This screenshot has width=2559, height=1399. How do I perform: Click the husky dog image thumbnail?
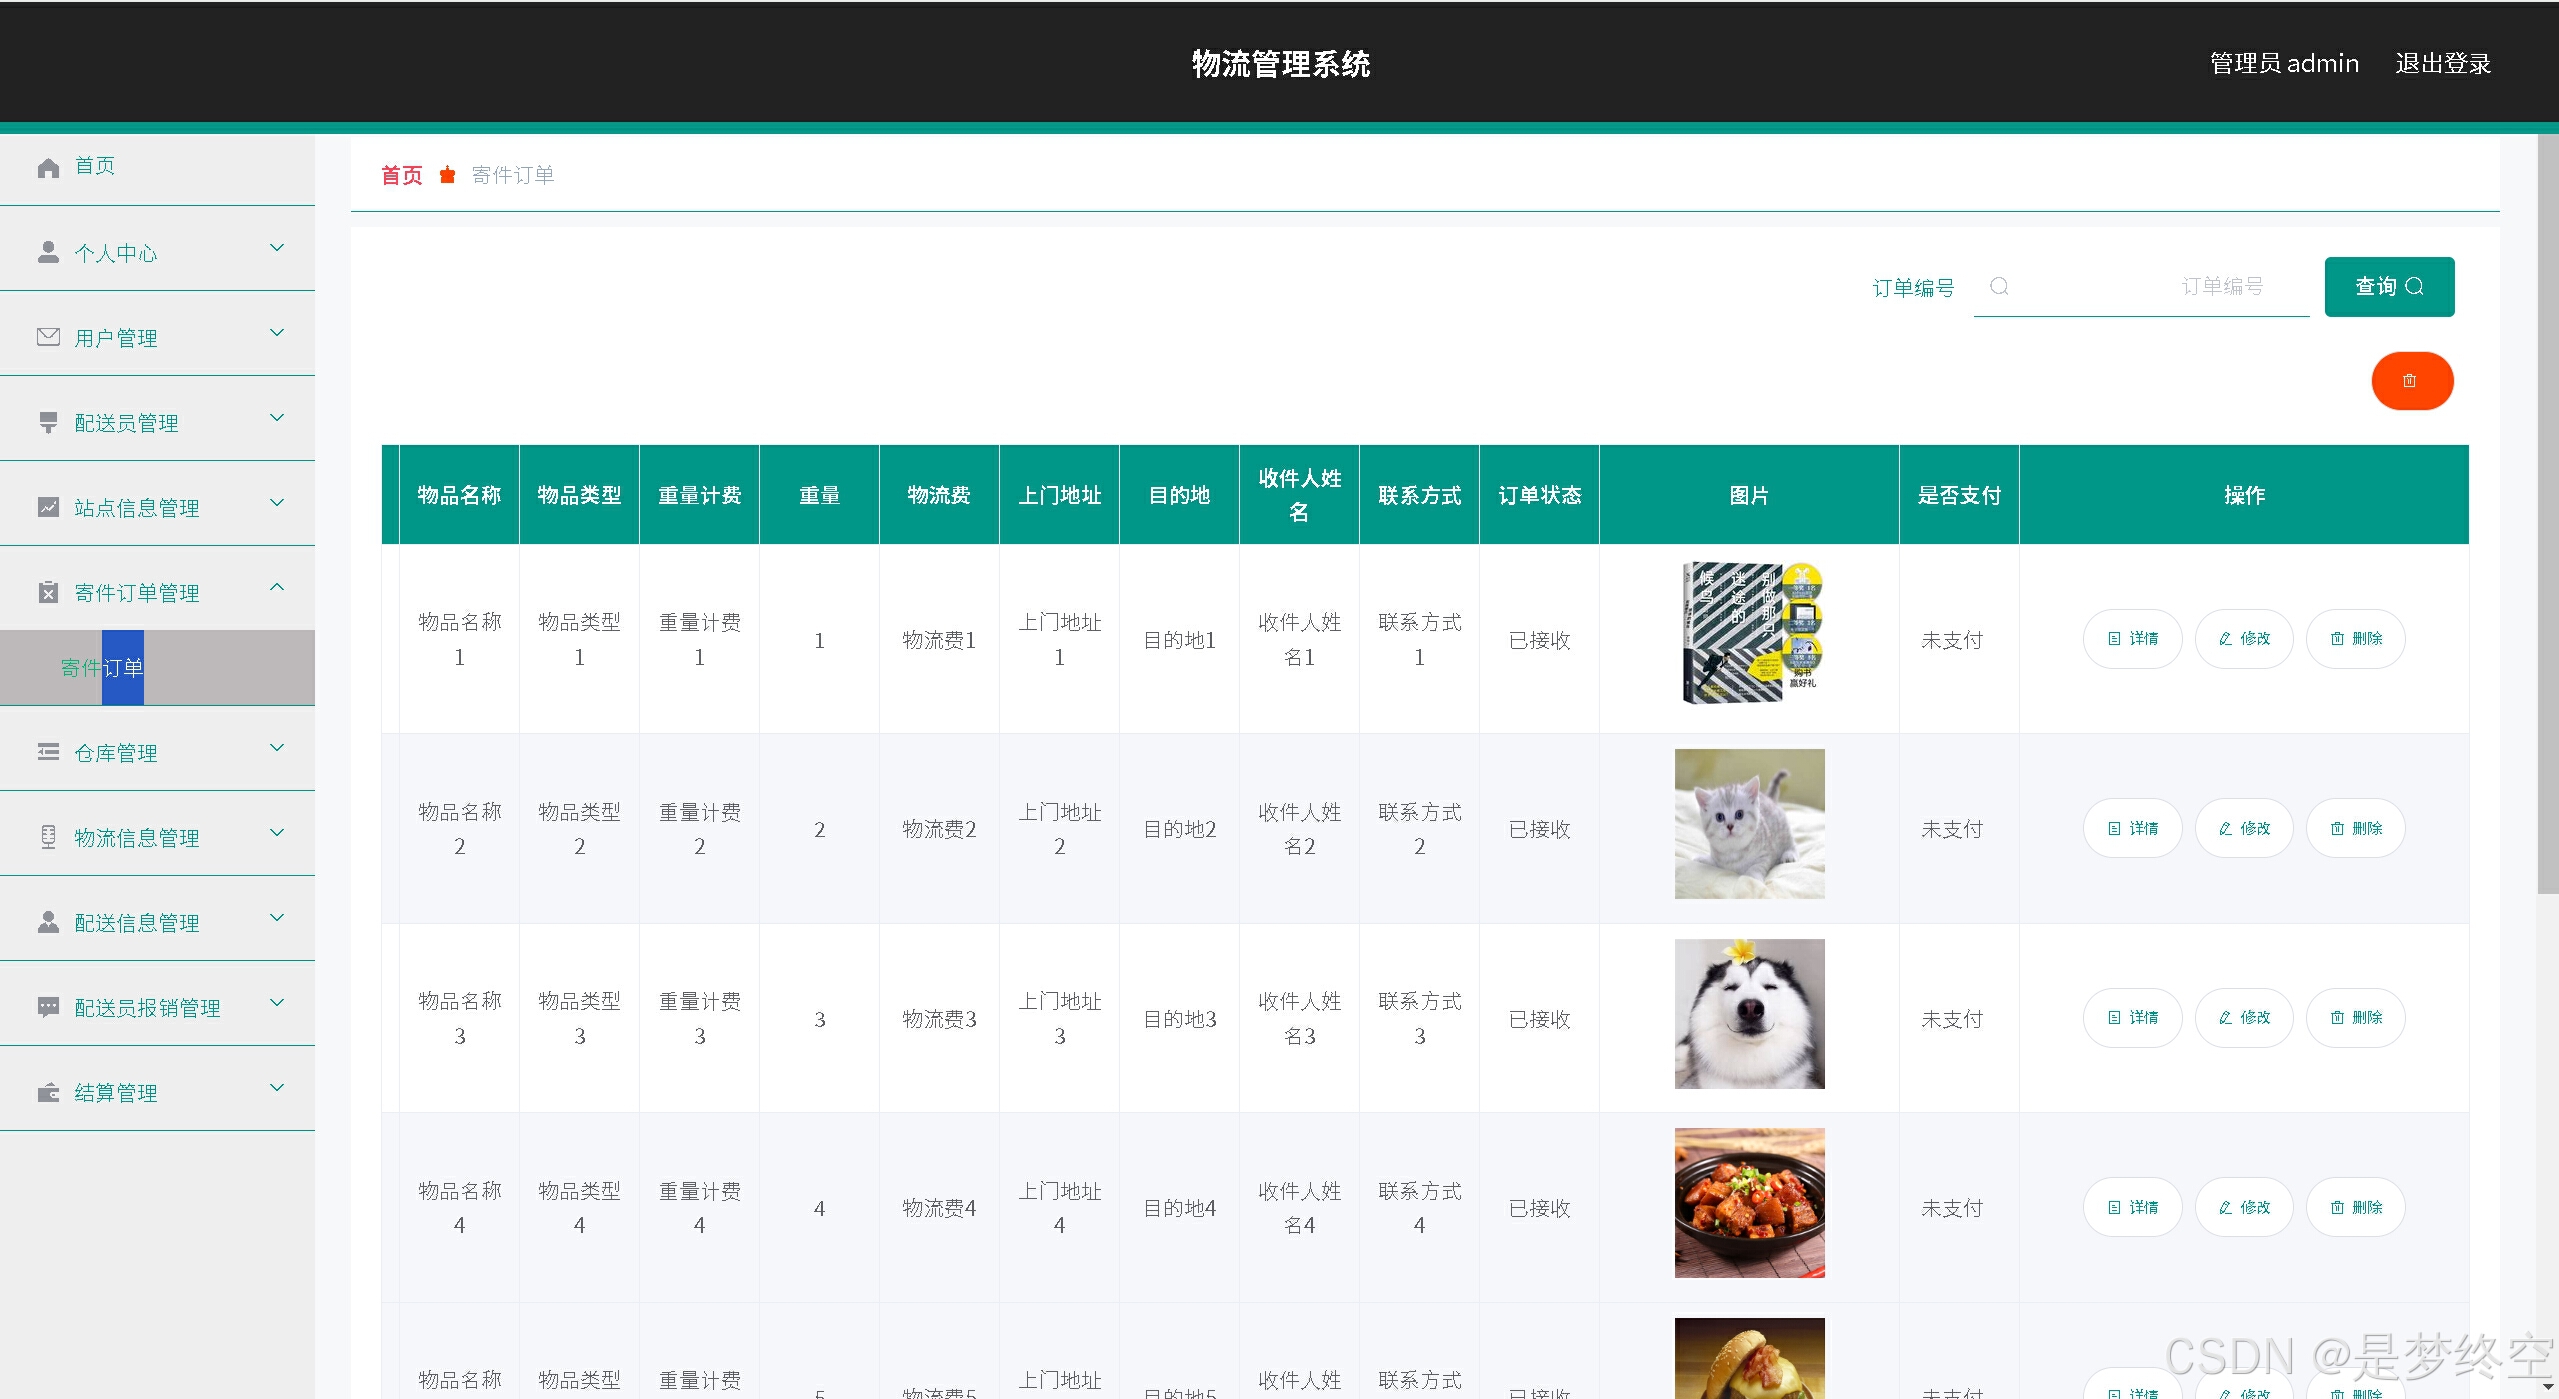tap(1749, 1014)
